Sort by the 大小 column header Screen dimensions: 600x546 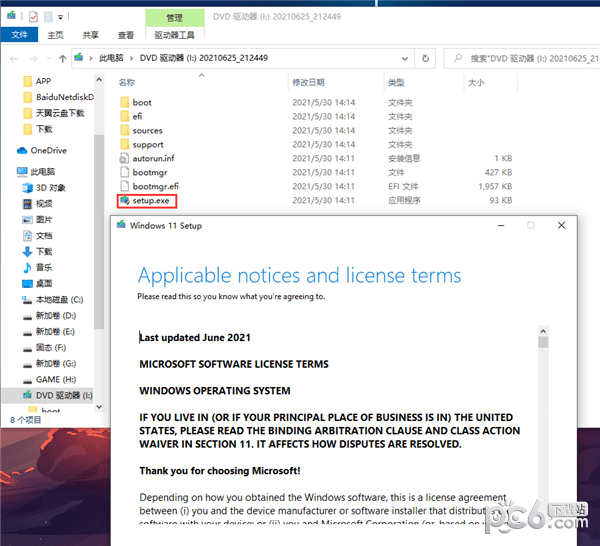click(476, 82)
